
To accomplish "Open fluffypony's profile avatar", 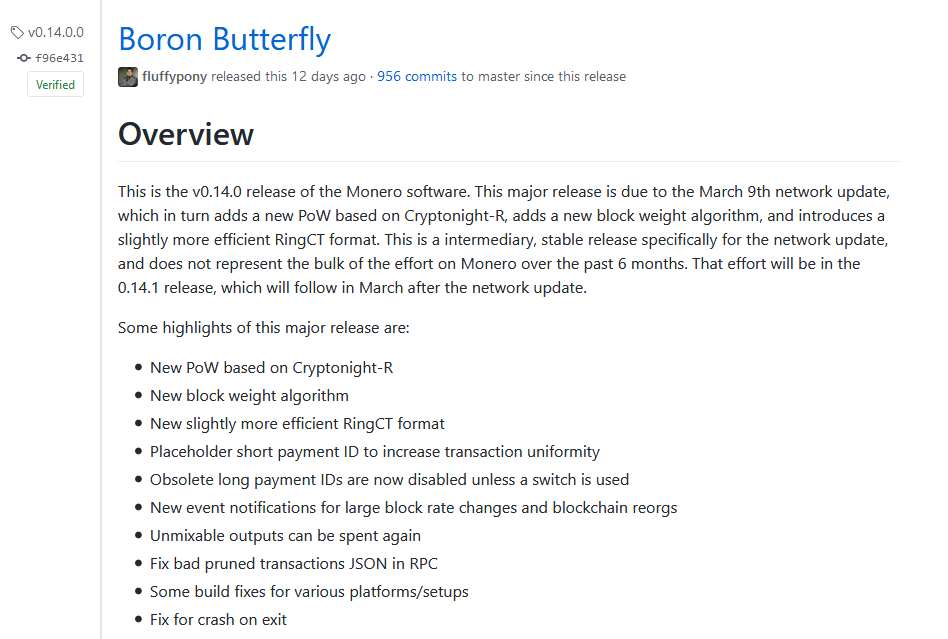I will click(x=127, y=76).
